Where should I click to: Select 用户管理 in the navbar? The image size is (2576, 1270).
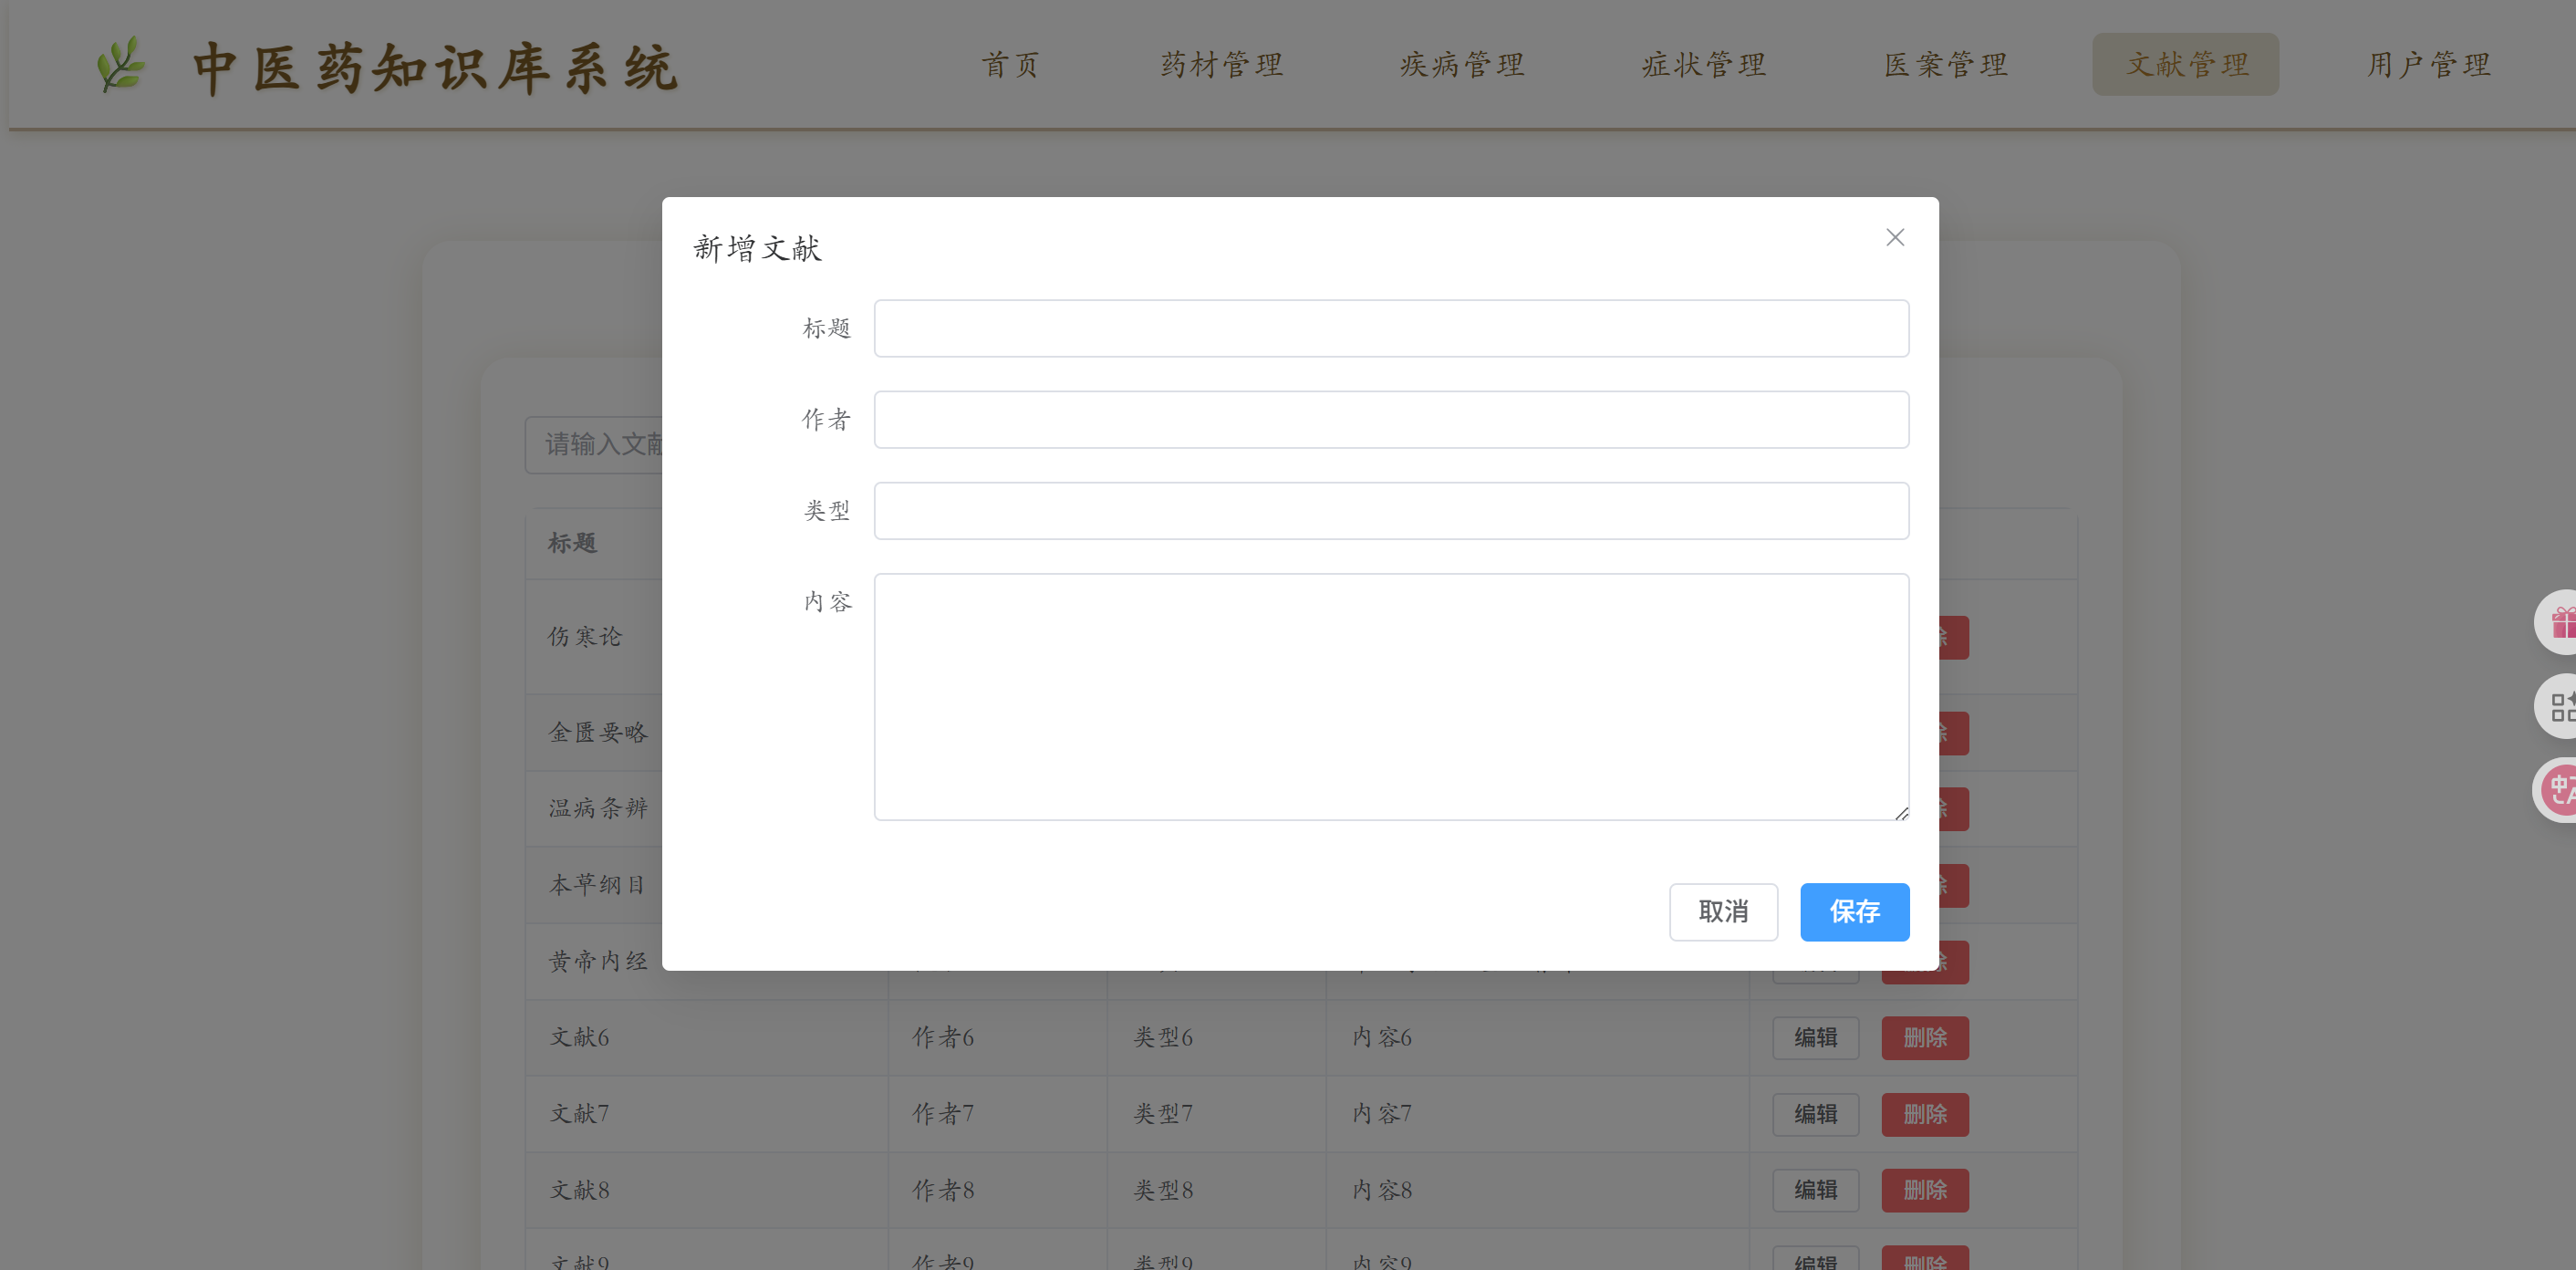[2428, 65]
